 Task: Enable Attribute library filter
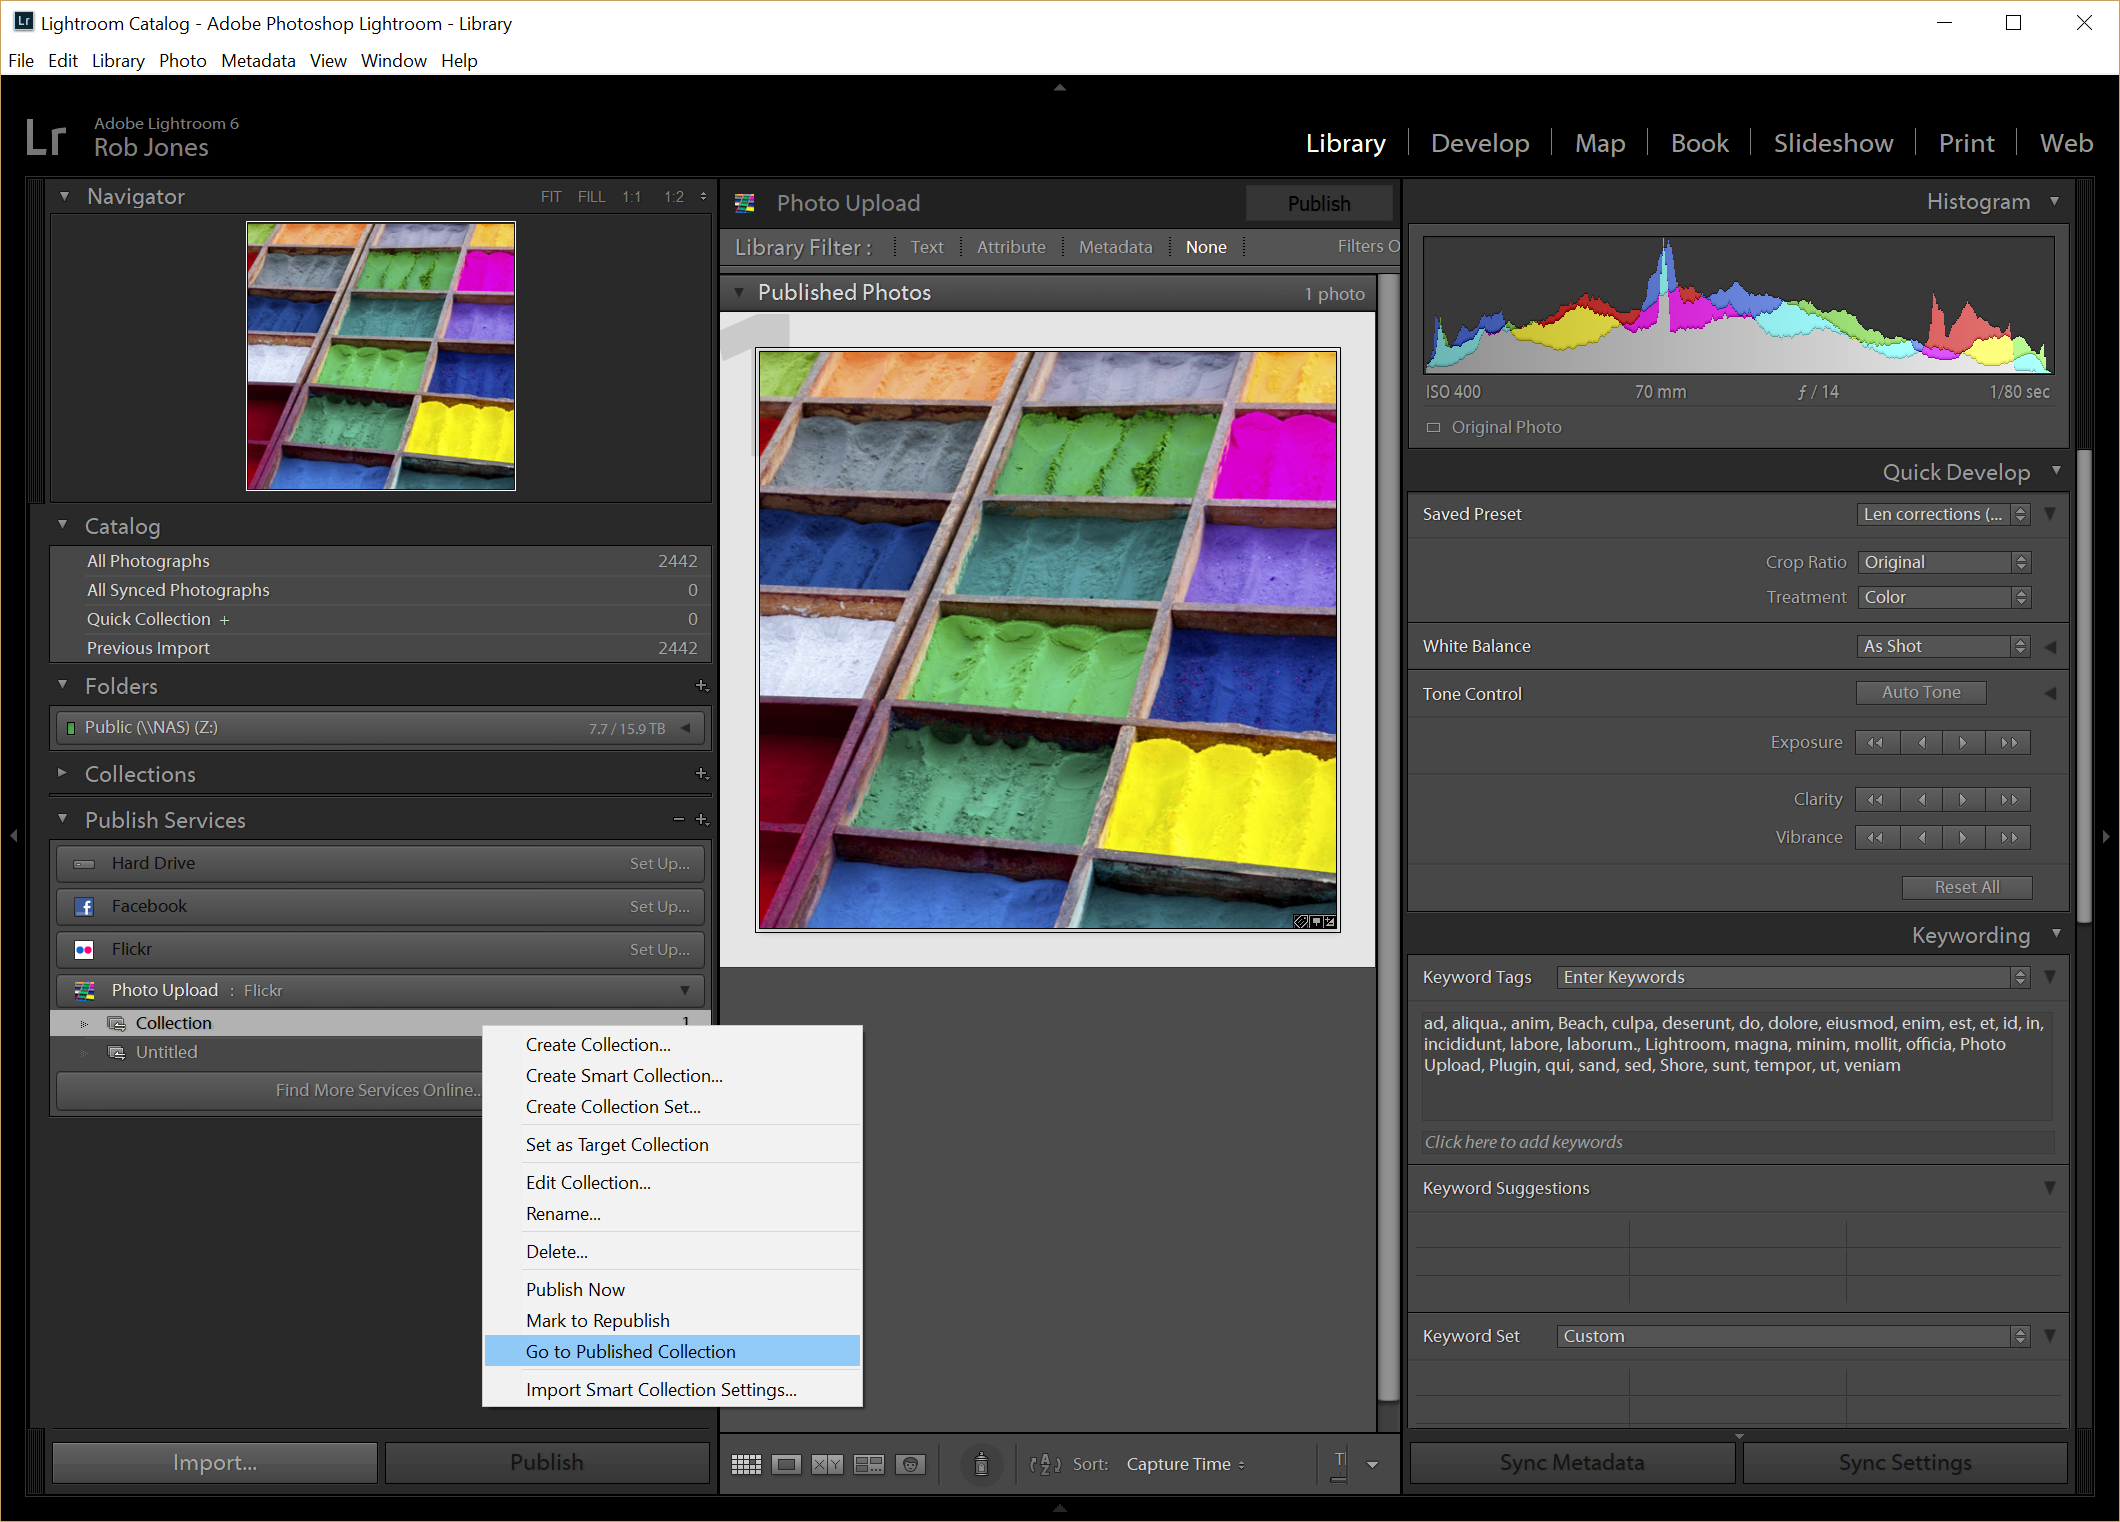[1010, 247]
